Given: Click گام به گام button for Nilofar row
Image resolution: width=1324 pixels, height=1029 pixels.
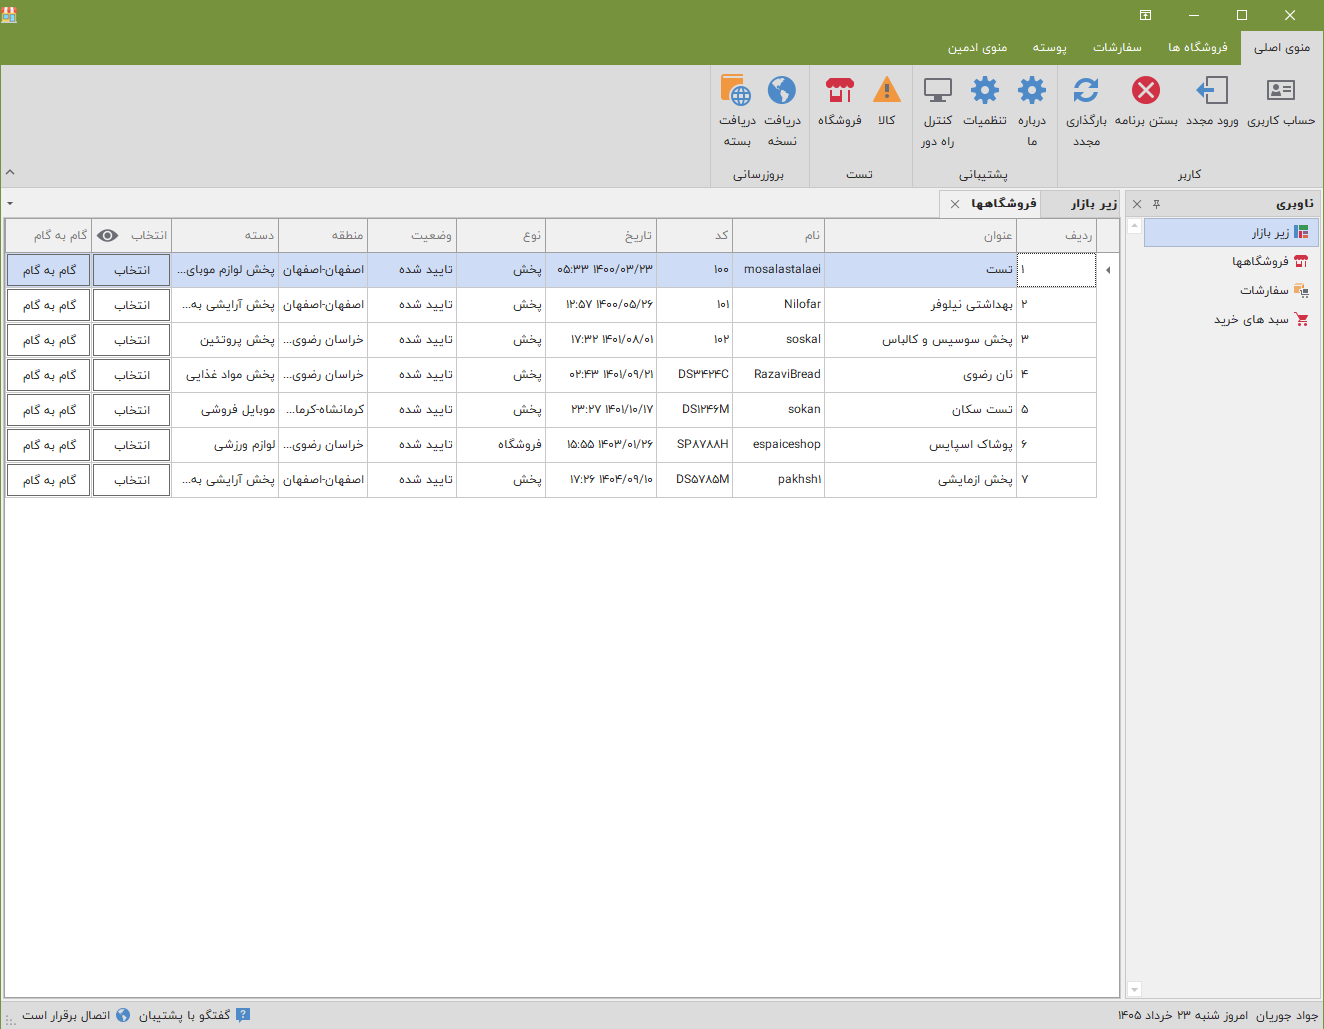Looking at the screenshot, I should [49, 305].
